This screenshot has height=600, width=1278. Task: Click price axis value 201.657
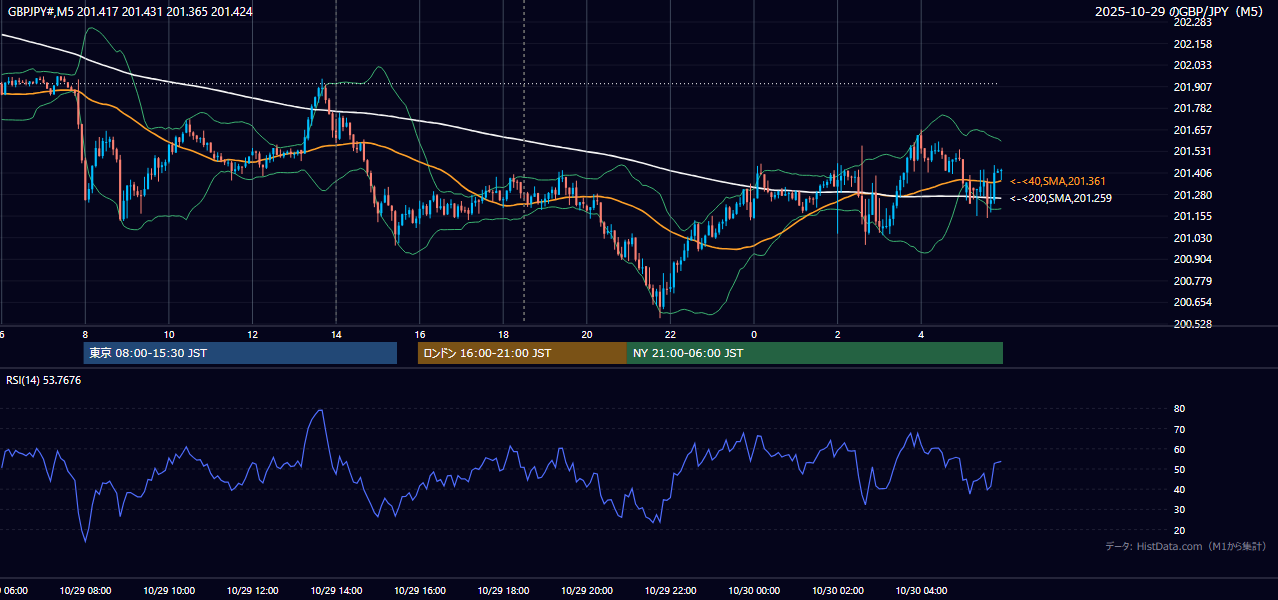[1193, 130]
